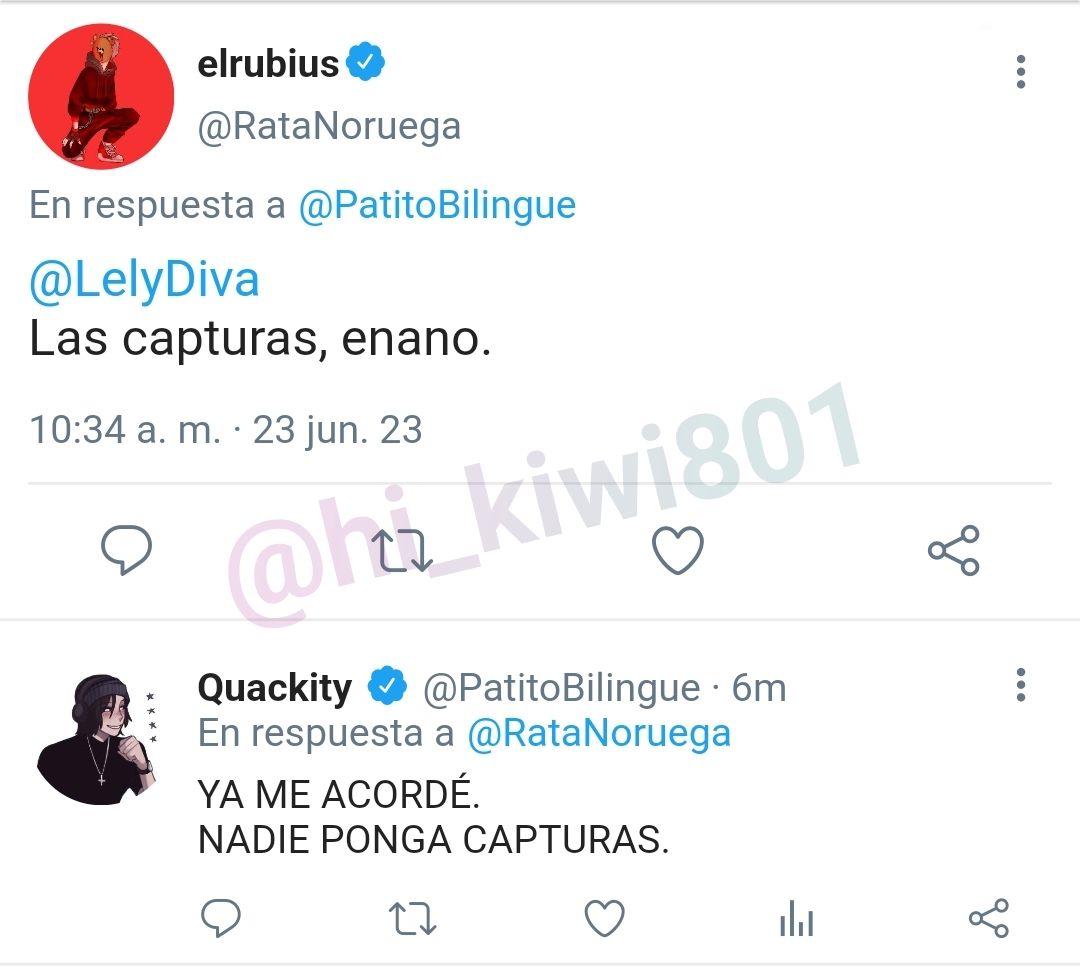
Task: Like the 'Las capturas, enano' tweet
Action: point(678,550)
